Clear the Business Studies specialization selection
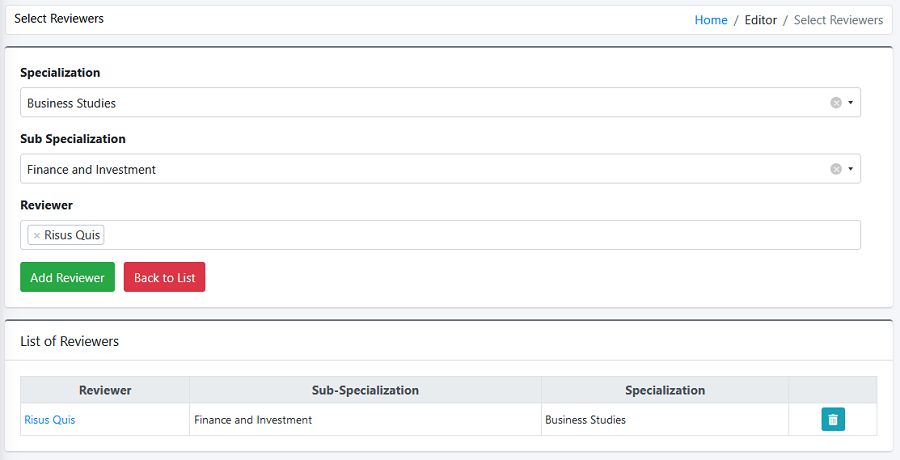900x460 pixels. click(836, 103)
